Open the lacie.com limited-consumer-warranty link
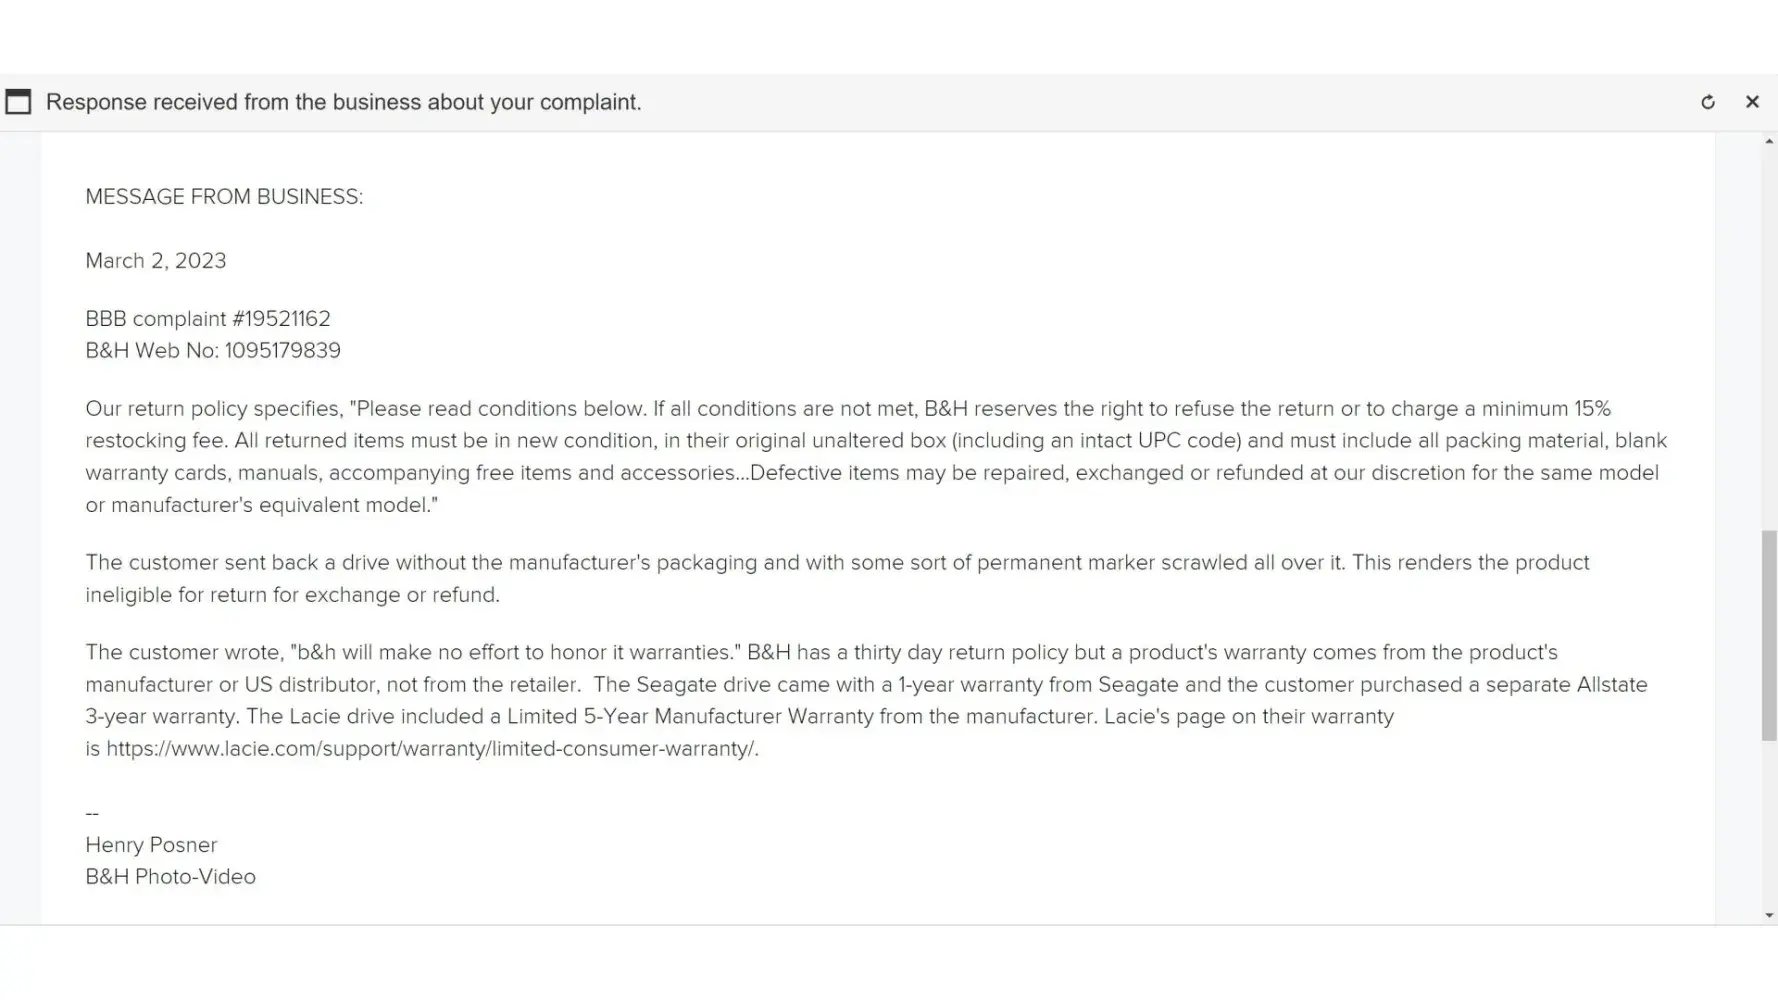 (x=431, y=749)
